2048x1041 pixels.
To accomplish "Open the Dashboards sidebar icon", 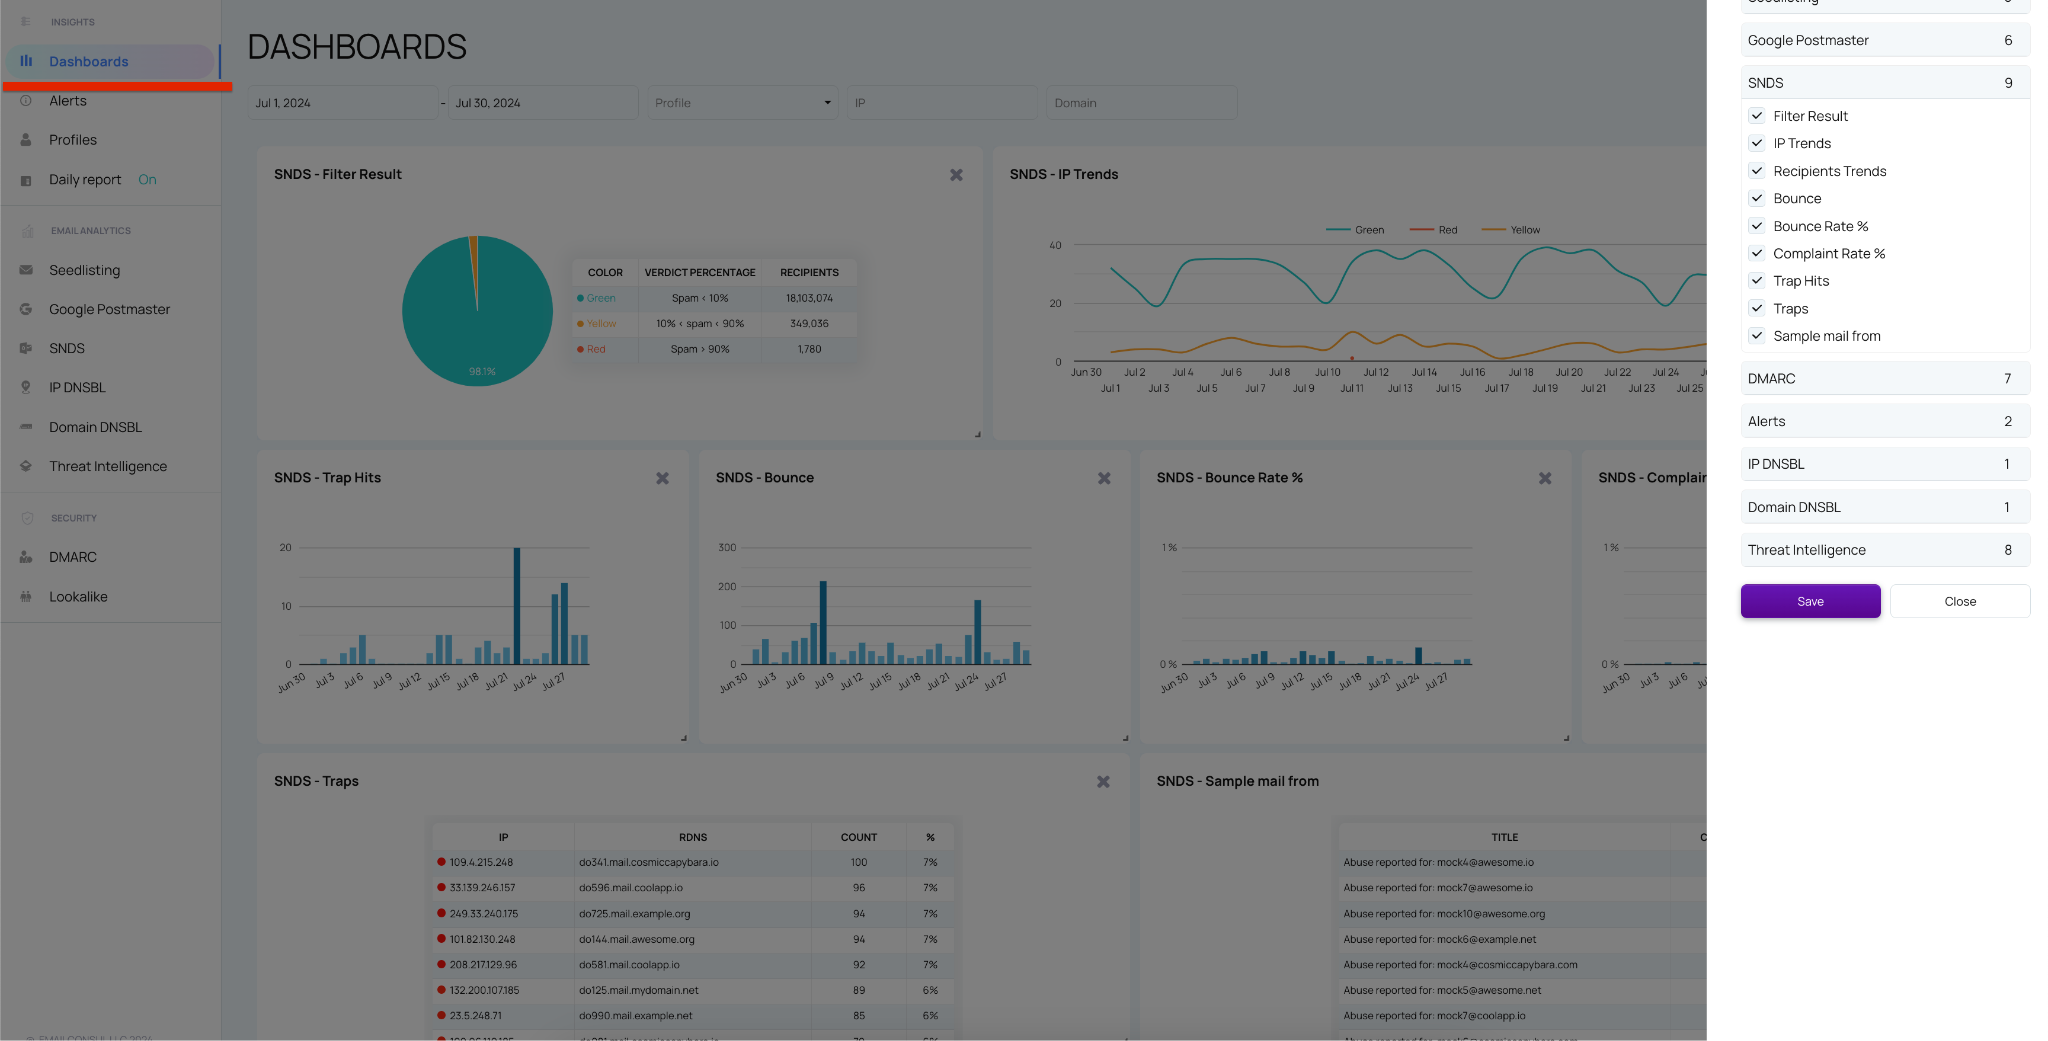I will pyautogui.click(x=26, y=61).
